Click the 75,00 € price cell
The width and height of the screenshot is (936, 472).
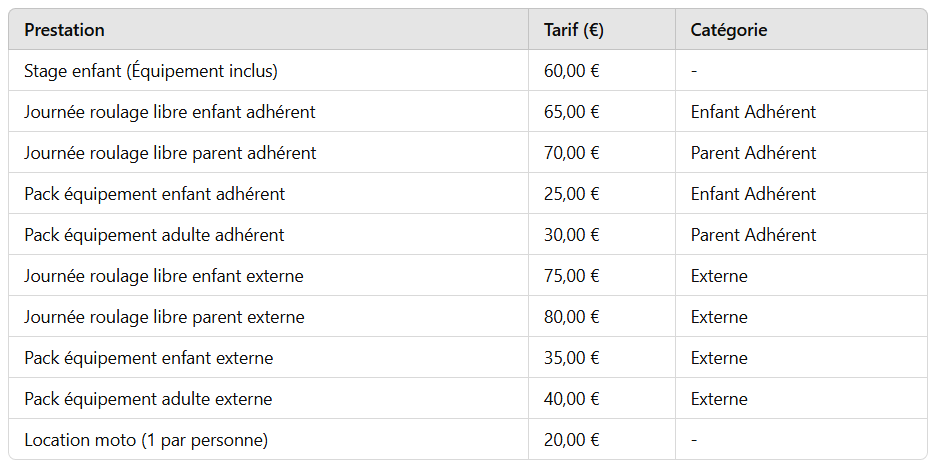(x=572, y=276)
